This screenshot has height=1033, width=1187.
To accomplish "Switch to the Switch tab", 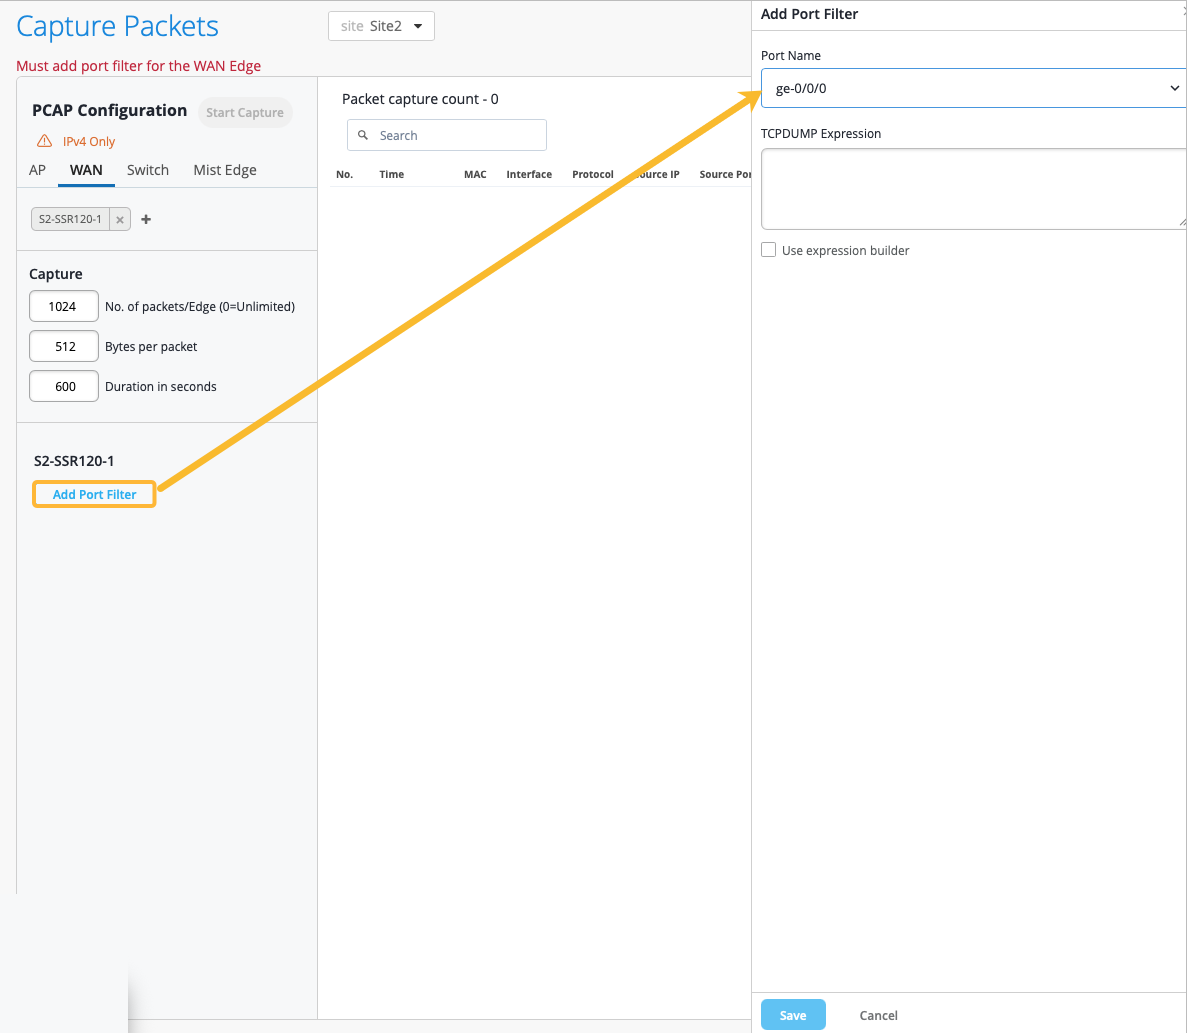I will pyautogui.click(x=148, y=170).
